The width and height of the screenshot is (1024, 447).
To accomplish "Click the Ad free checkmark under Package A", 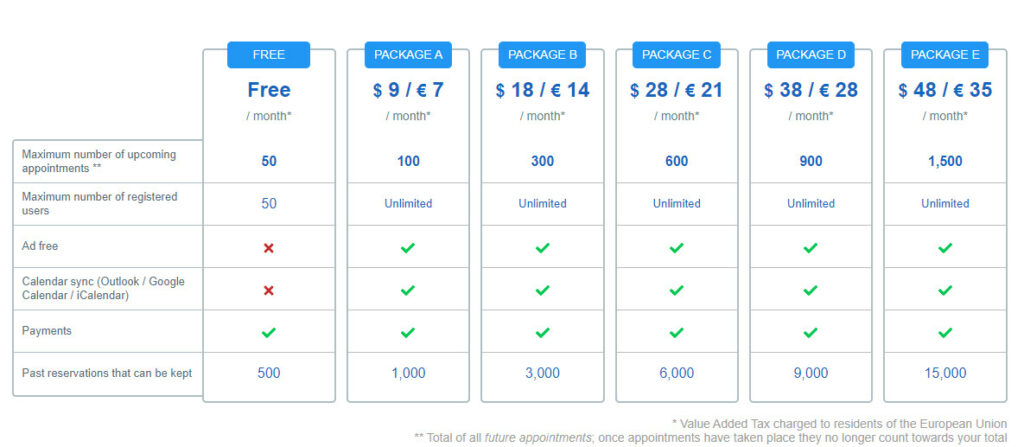I will point(408,248).
